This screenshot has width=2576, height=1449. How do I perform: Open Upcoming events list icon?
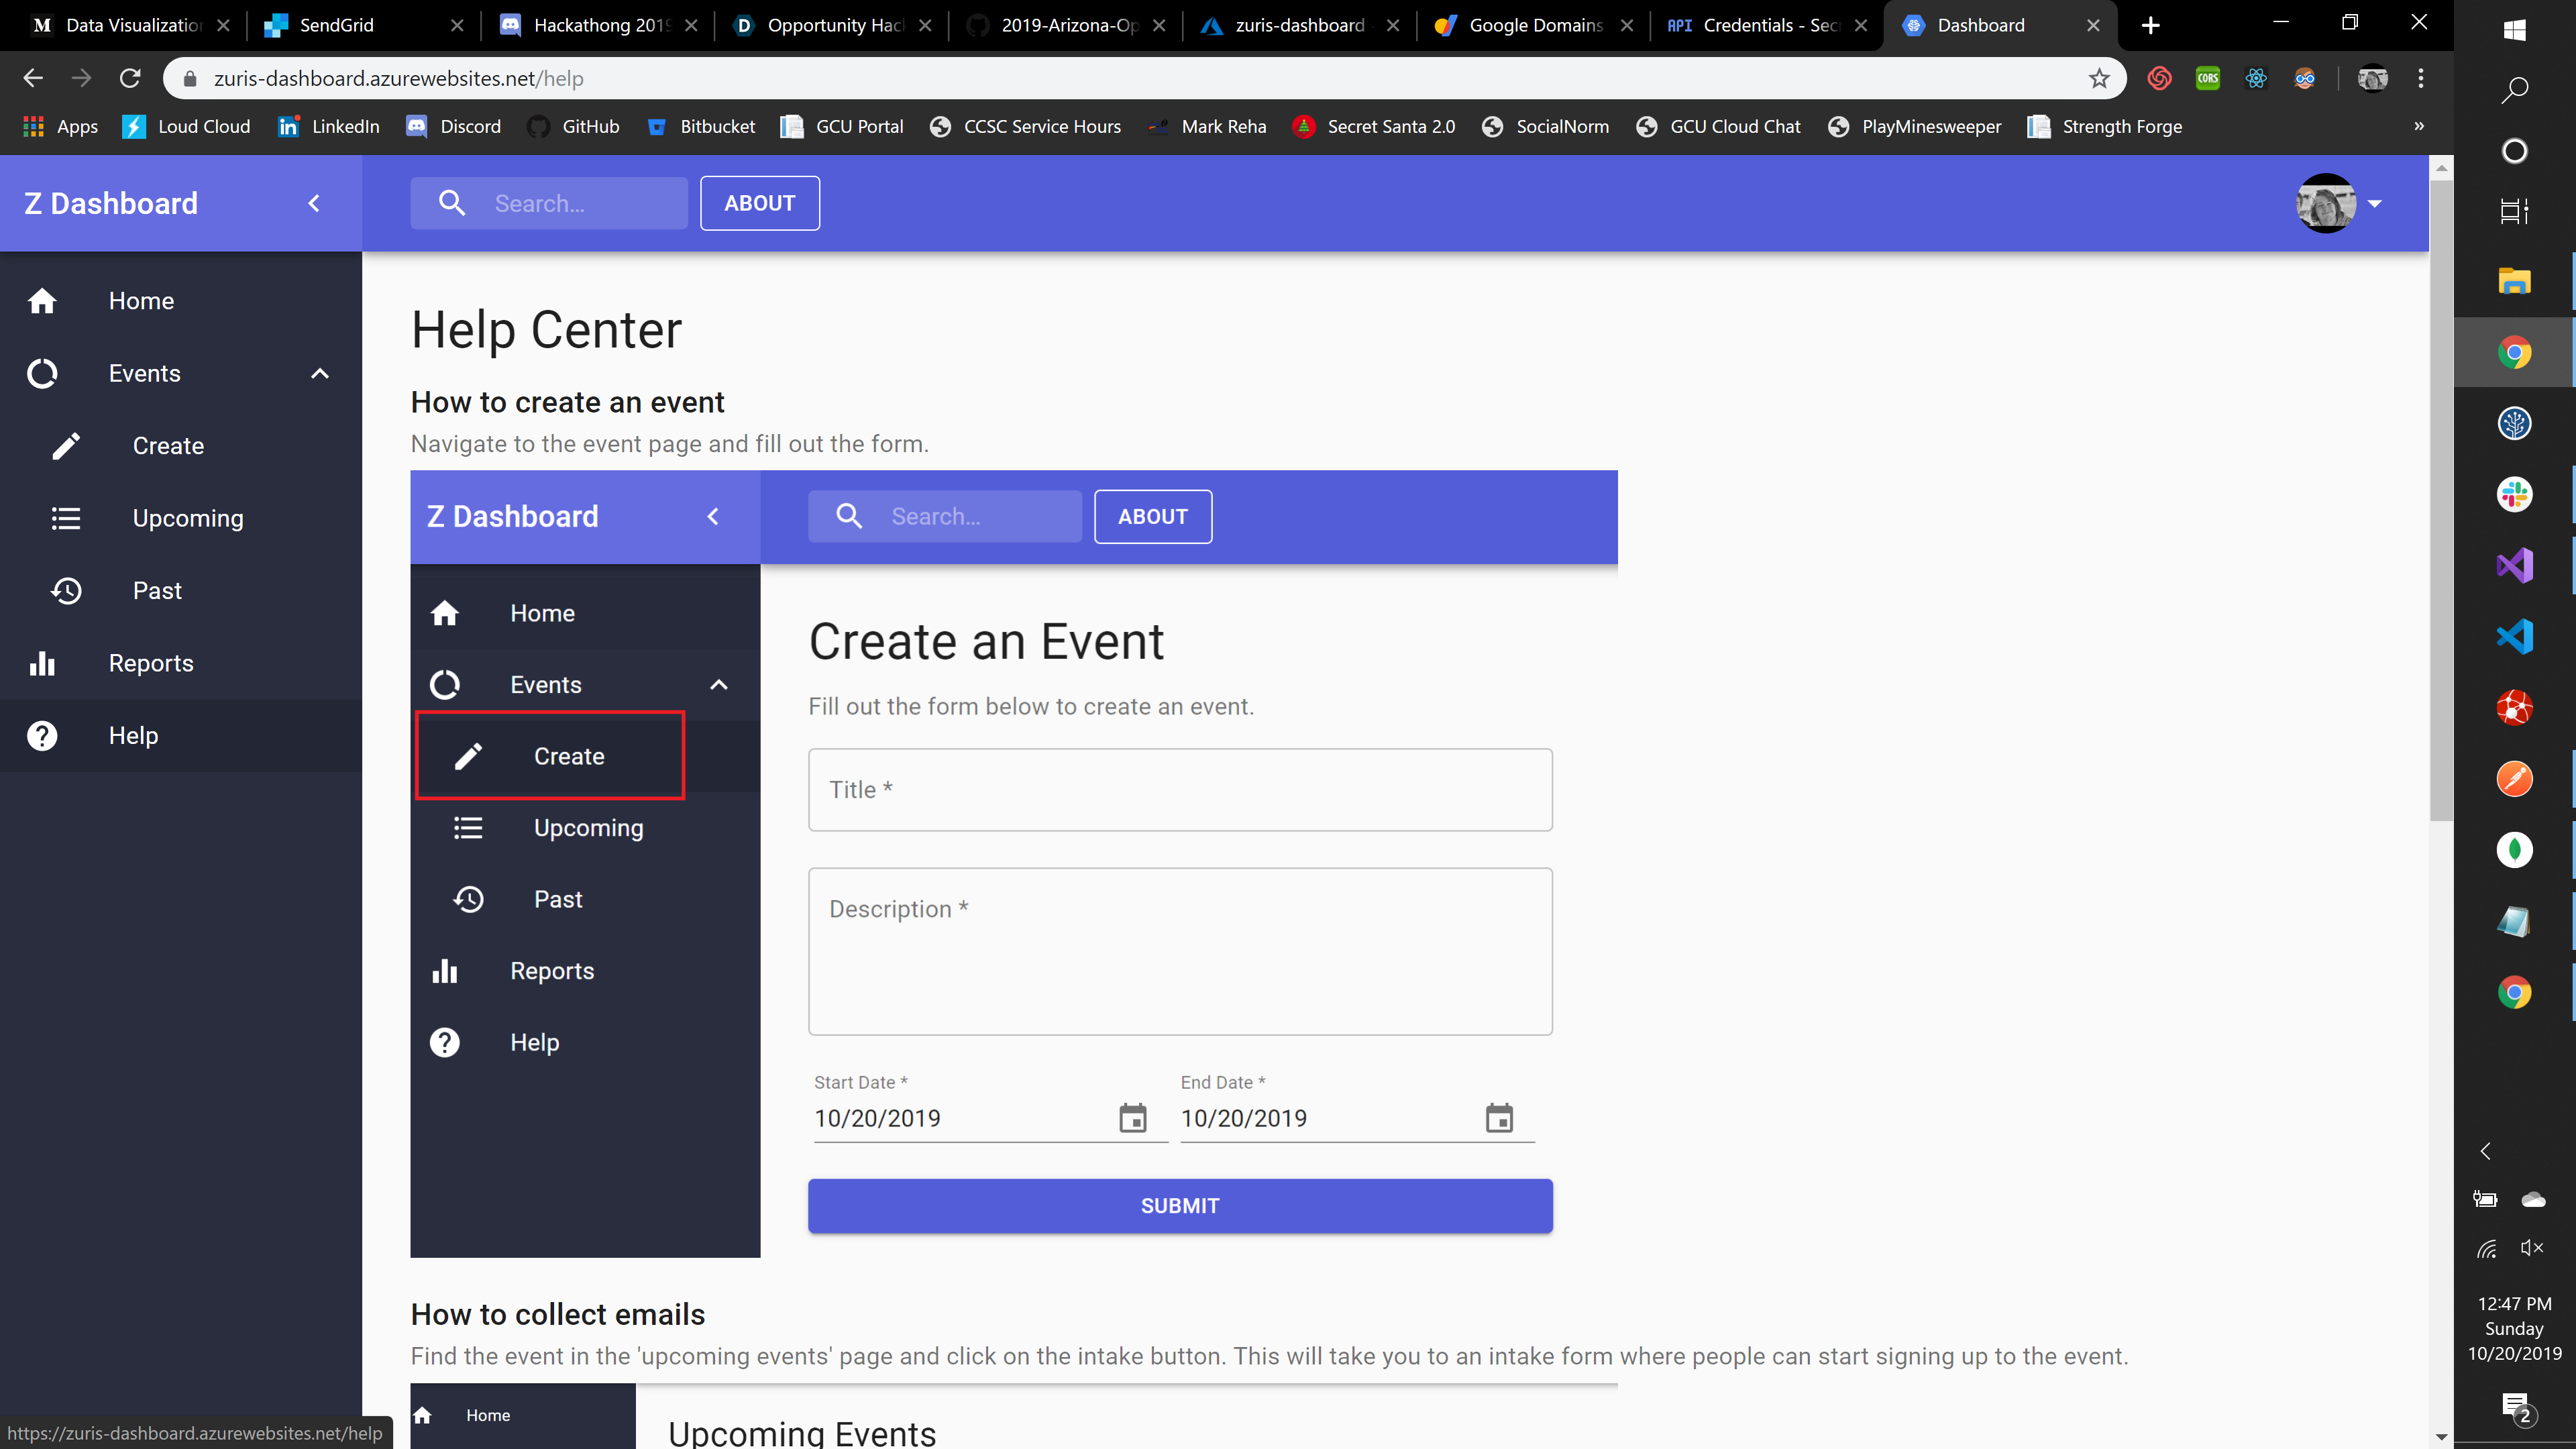pos(66,518)
